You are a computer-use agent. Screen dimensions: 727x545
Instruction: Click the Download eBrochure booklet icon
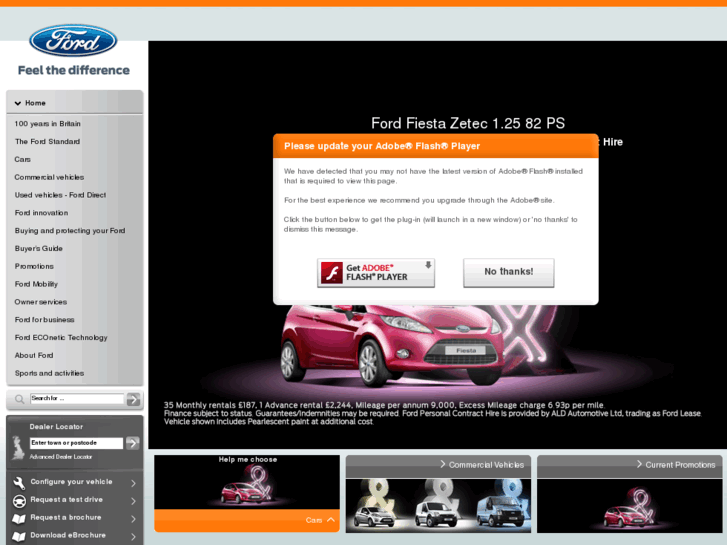pos(19,536)
